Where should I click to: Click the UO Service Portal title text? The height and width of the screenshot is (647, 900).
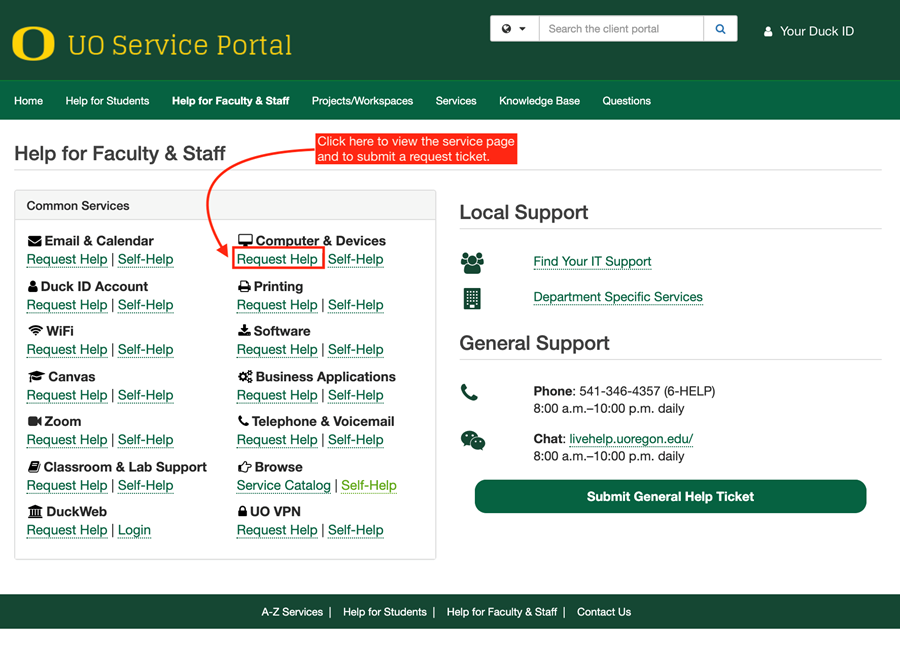[x=180, y=45]
